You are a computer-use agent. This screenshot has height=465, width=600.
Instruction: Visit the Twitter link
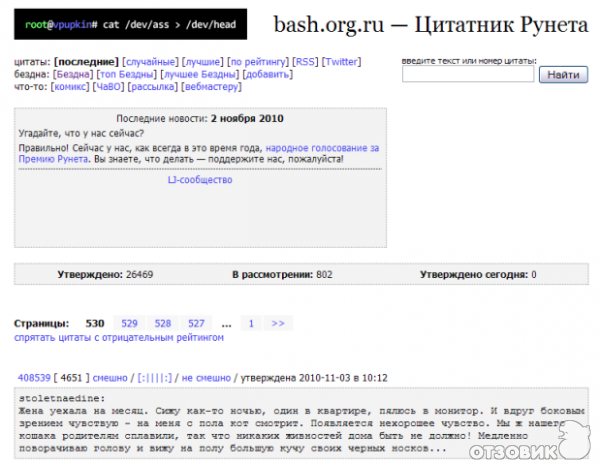[342, 62]
